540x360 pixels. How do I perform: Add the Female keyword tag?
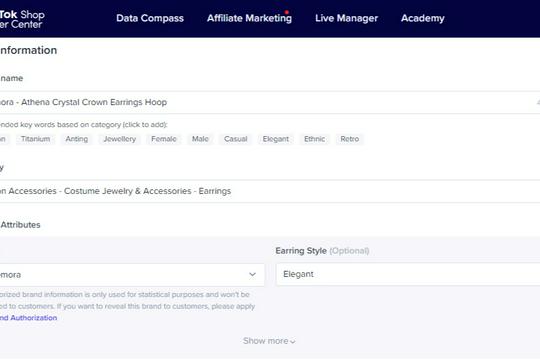pyautogui.click(x=164, y=139)
